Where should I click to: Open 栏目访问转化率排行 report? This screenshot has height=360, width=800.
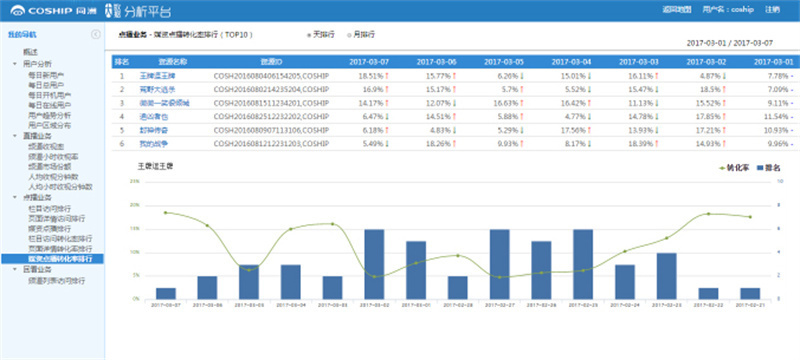60,239
